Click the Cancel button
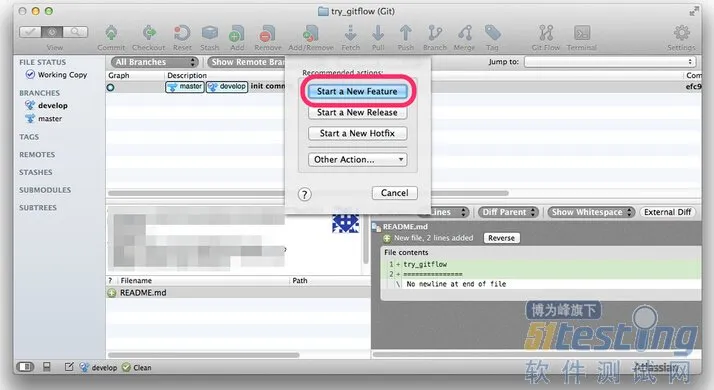This screenshot has height=390, width=714. pyautogui.click(x=394, y=193)
